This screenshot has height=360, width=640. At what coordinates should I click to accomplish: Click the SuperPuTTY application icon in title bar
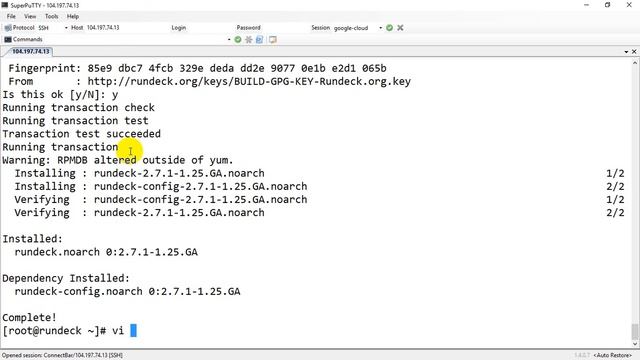(5, 5)
